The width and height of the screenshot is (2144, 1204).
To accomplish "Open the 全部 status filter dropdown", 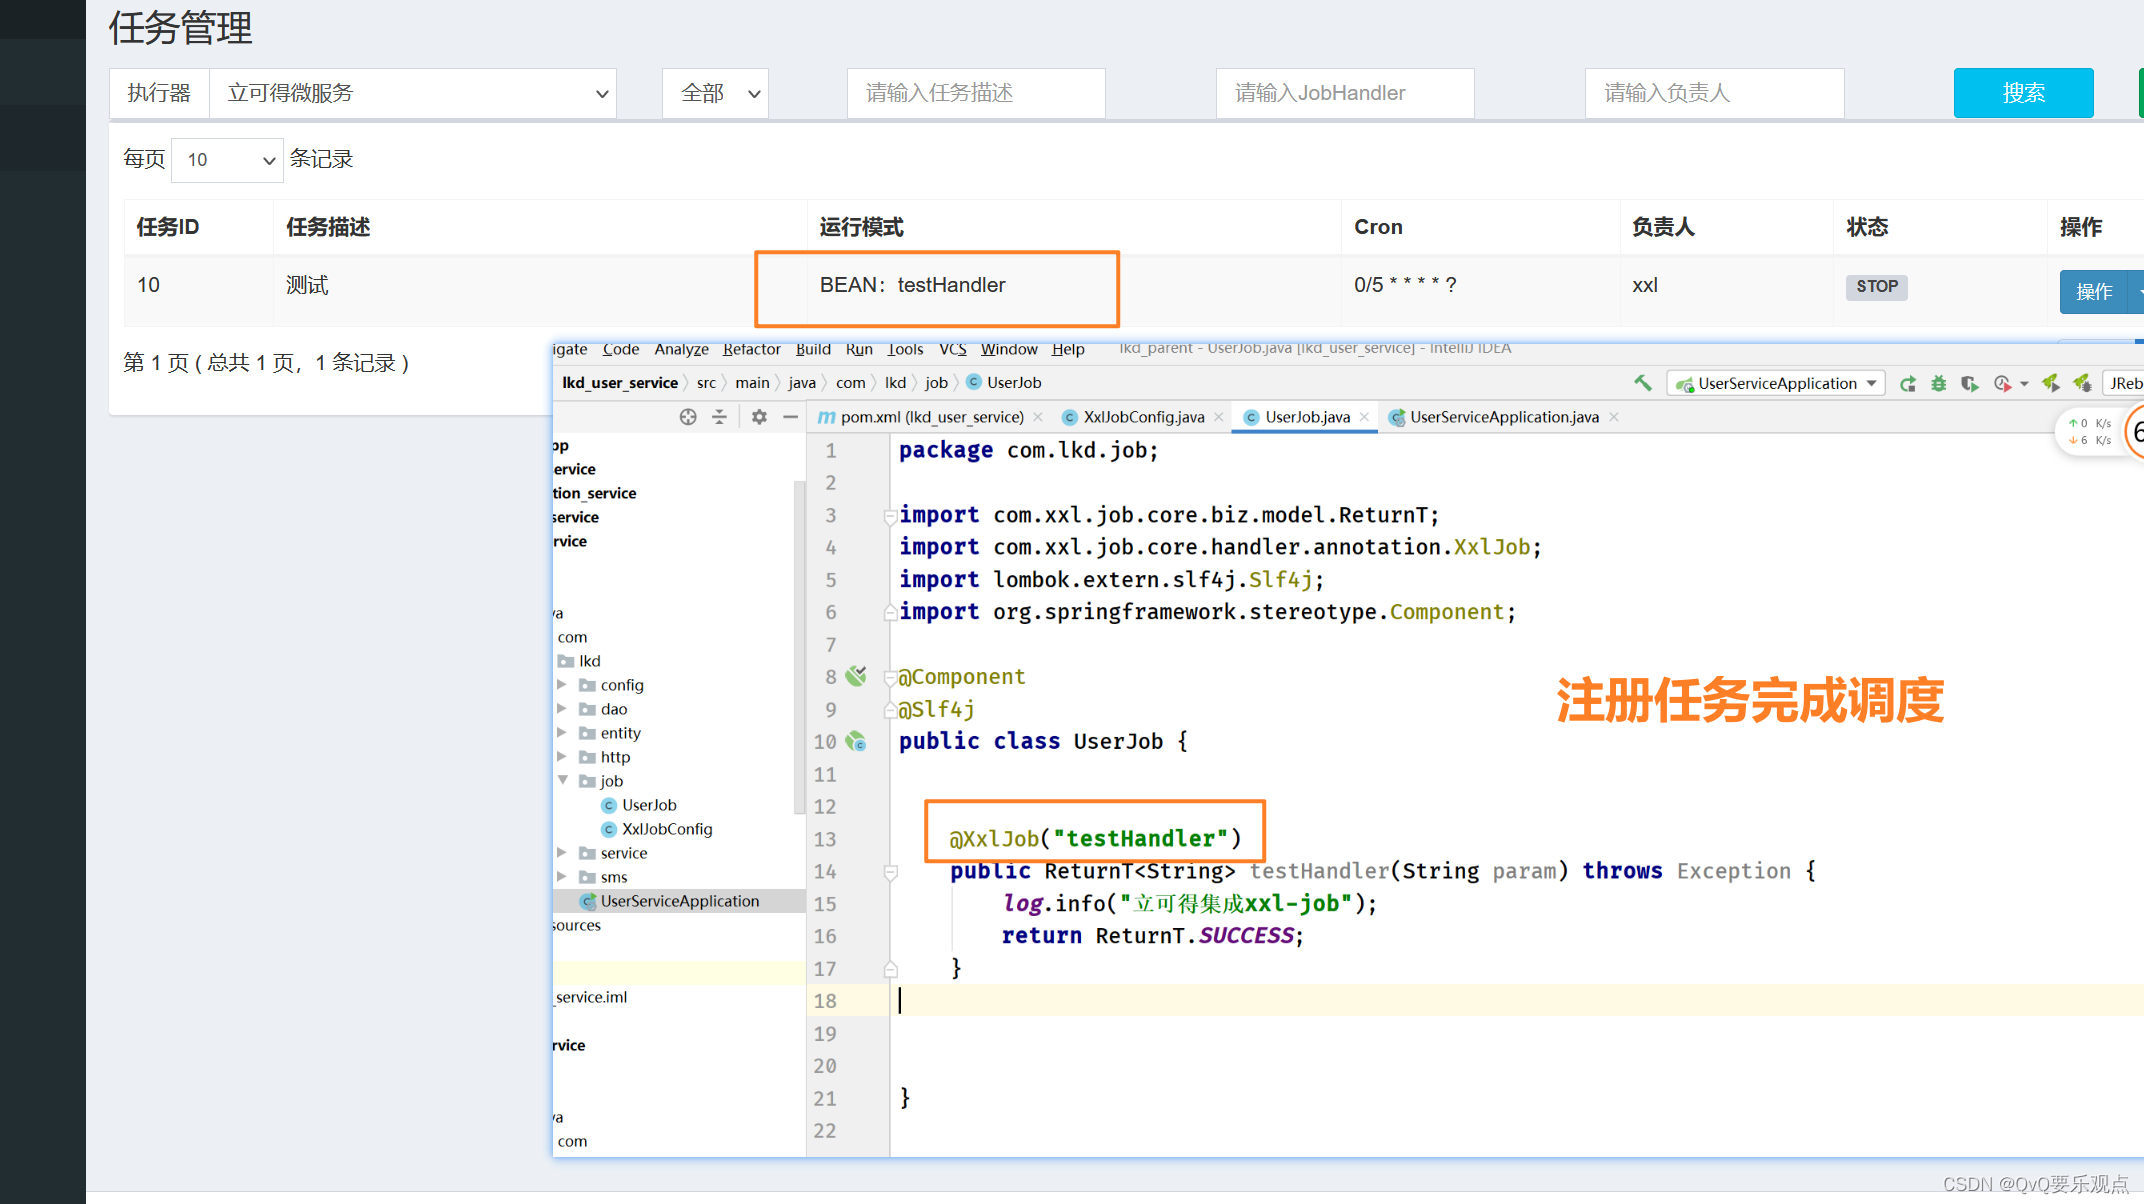I will tap(715, 93).
